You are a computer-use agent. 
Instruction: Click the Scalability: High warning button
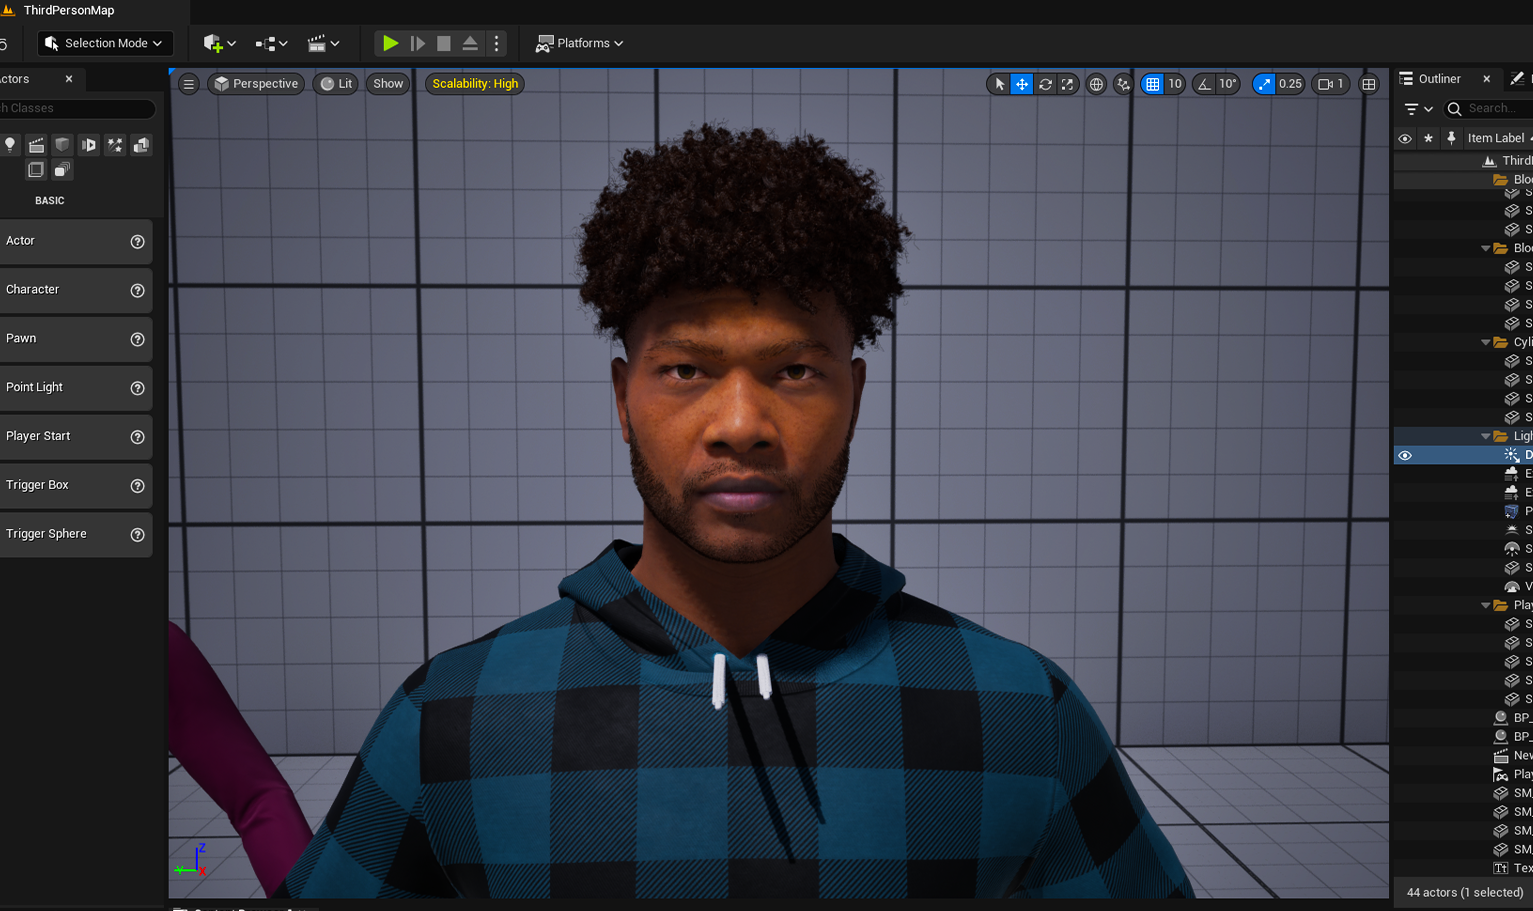tap(475, 84)
